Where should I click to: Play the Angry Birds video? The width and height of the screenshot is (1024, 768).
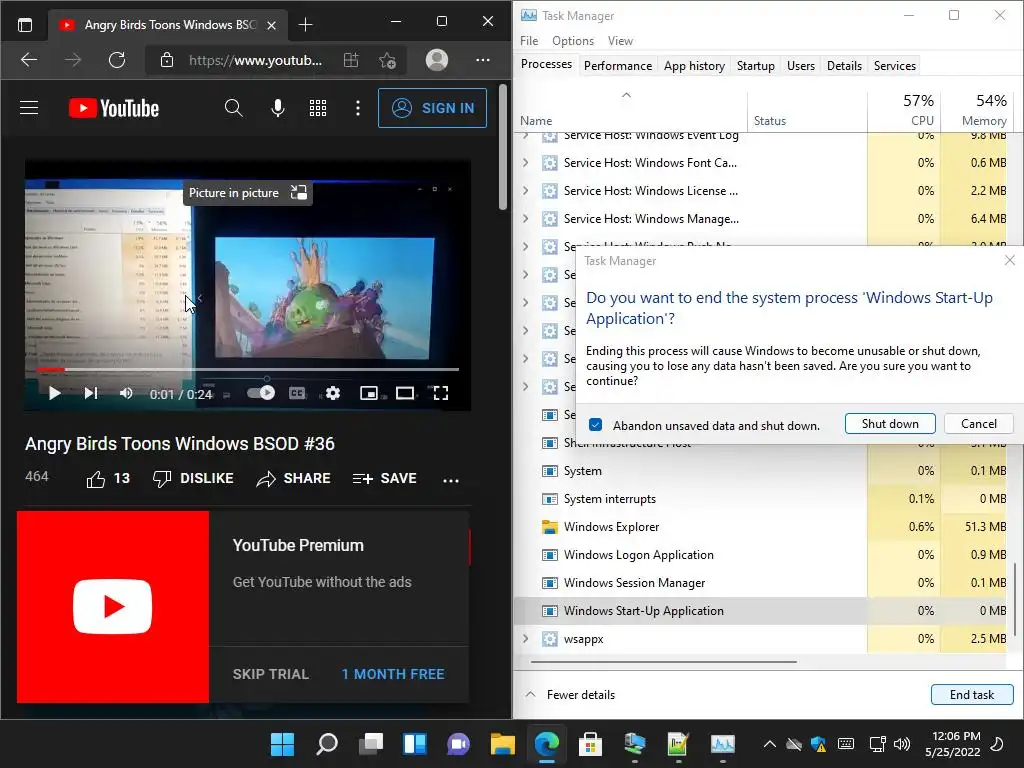(55, 393)
